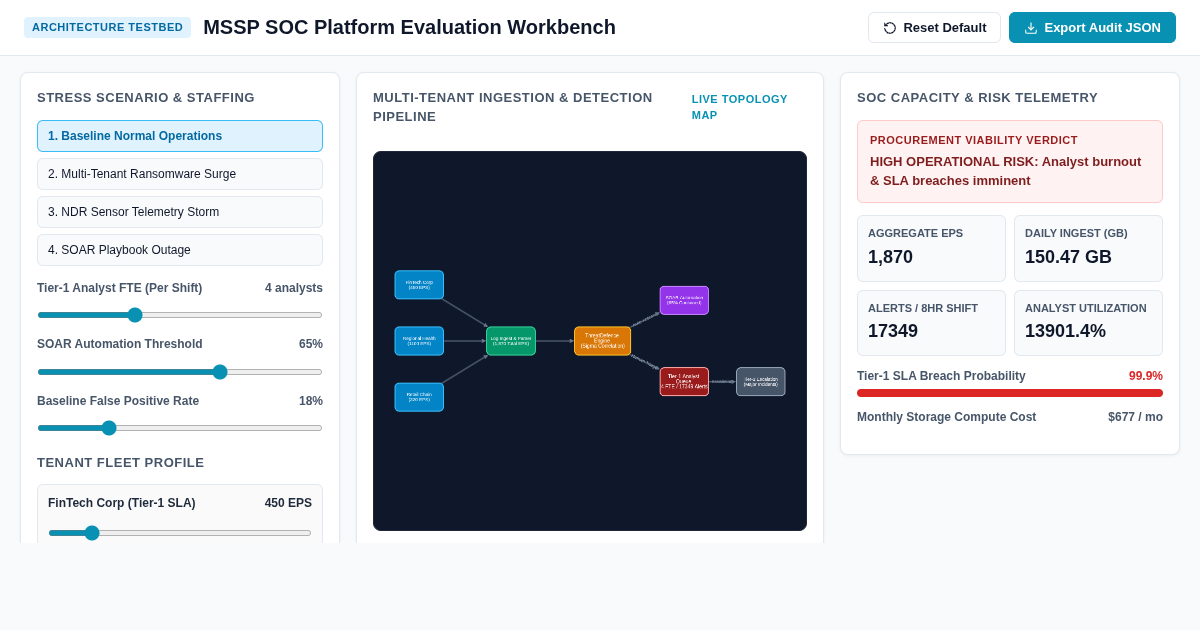Click the download icon in Export Audit JSON
Screen dimensions: 1200x630
click(1031, 28)
